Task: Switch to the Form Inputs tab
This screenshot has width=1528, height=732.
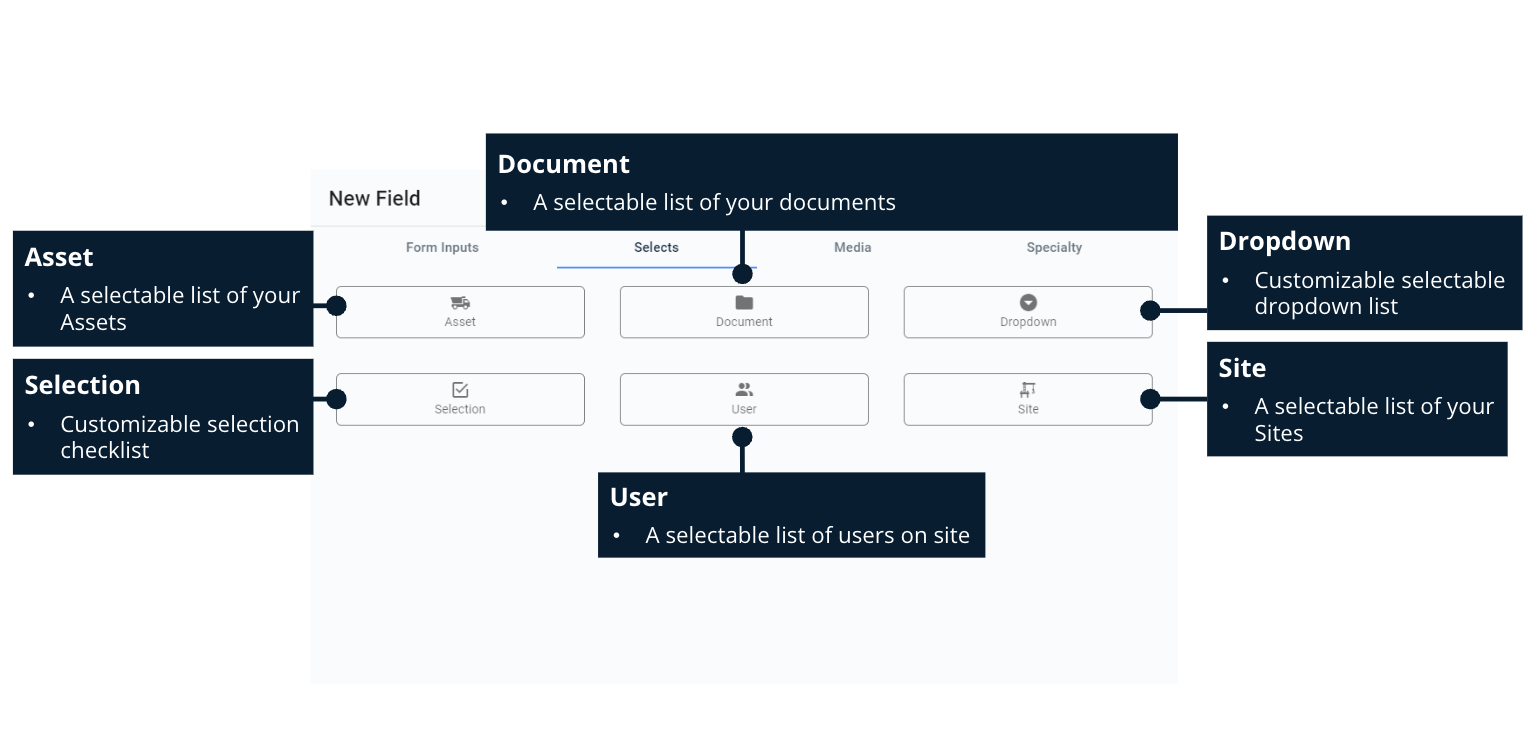Action: (442, 247)
